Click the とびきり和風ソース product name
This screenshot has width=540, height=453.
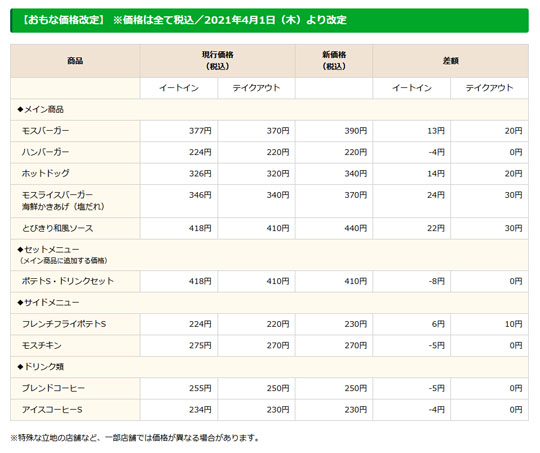tap(58, 228)
